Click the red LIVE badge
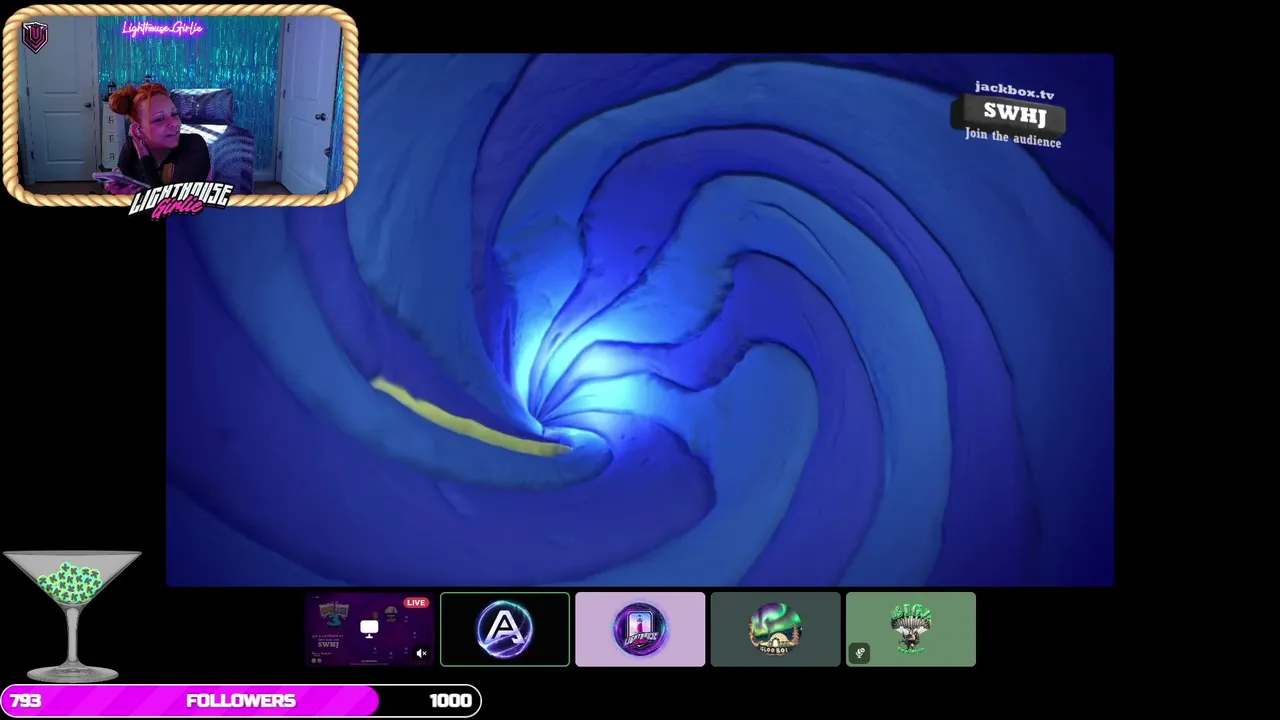 [x=416, y=603]
